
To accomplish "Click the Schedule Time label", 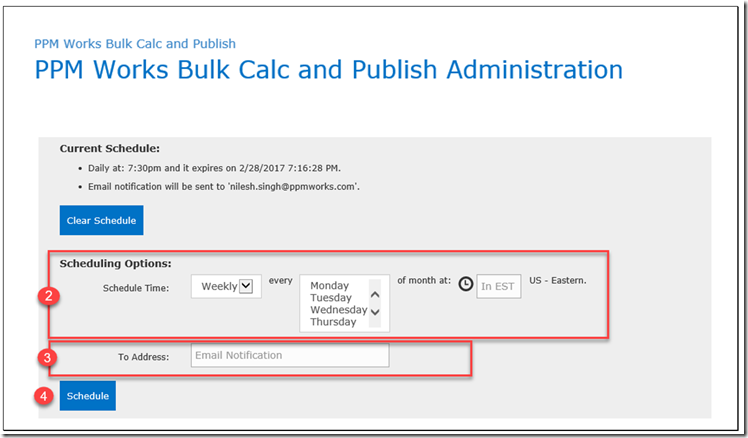I will pyautogui.click(x=136, y=288).
